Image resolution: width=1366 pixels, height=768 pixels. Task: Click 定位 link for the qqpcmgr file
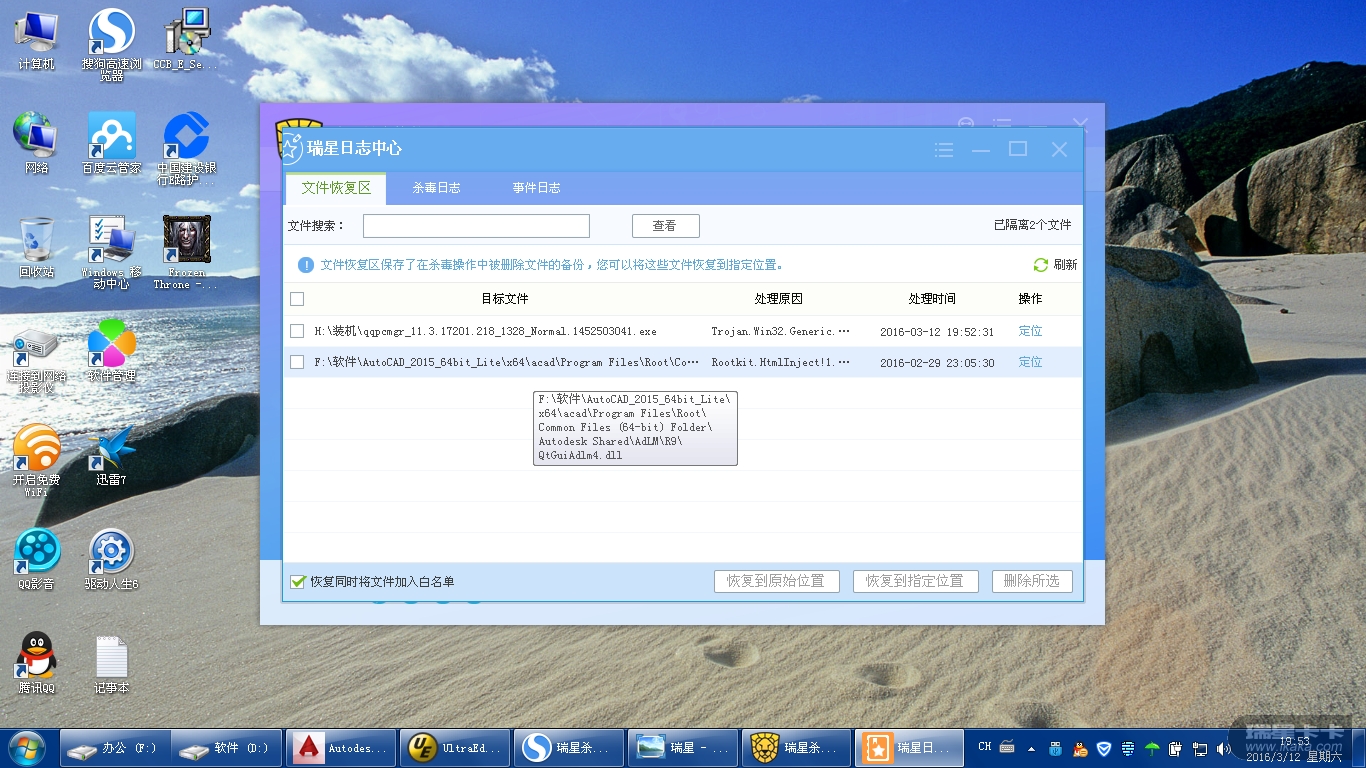coord(1030,331)
